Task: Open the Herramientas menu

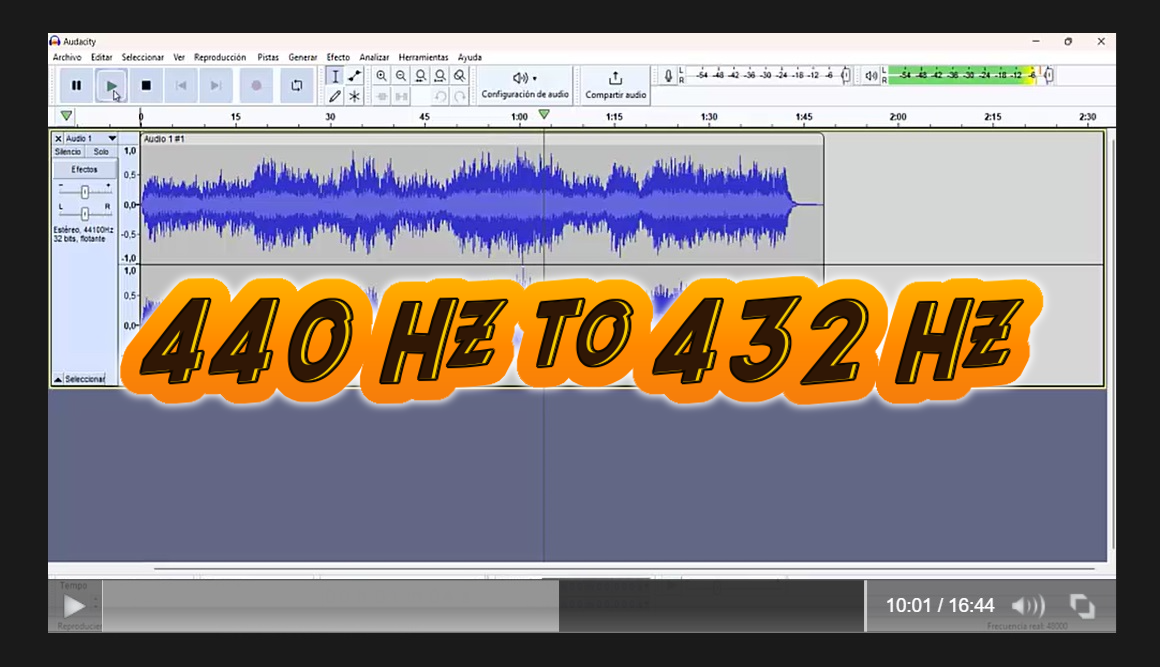Action: [423, 57]
